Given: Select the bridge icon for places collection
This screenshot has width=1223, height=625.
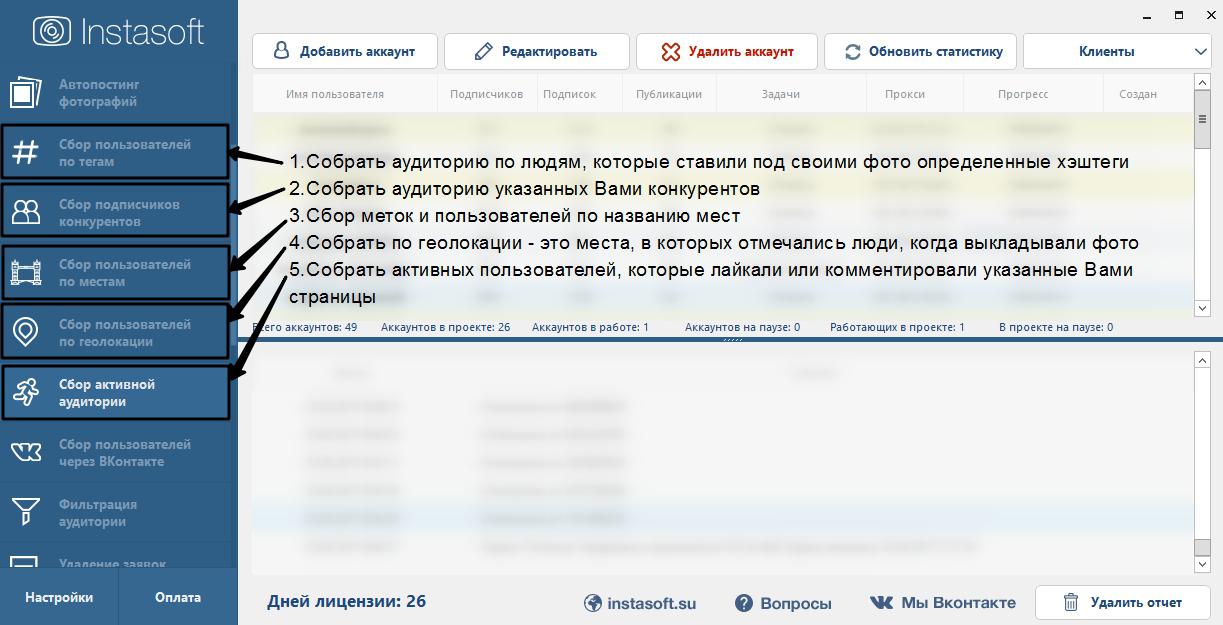Looking at the screenshot, I should point(25,273).
